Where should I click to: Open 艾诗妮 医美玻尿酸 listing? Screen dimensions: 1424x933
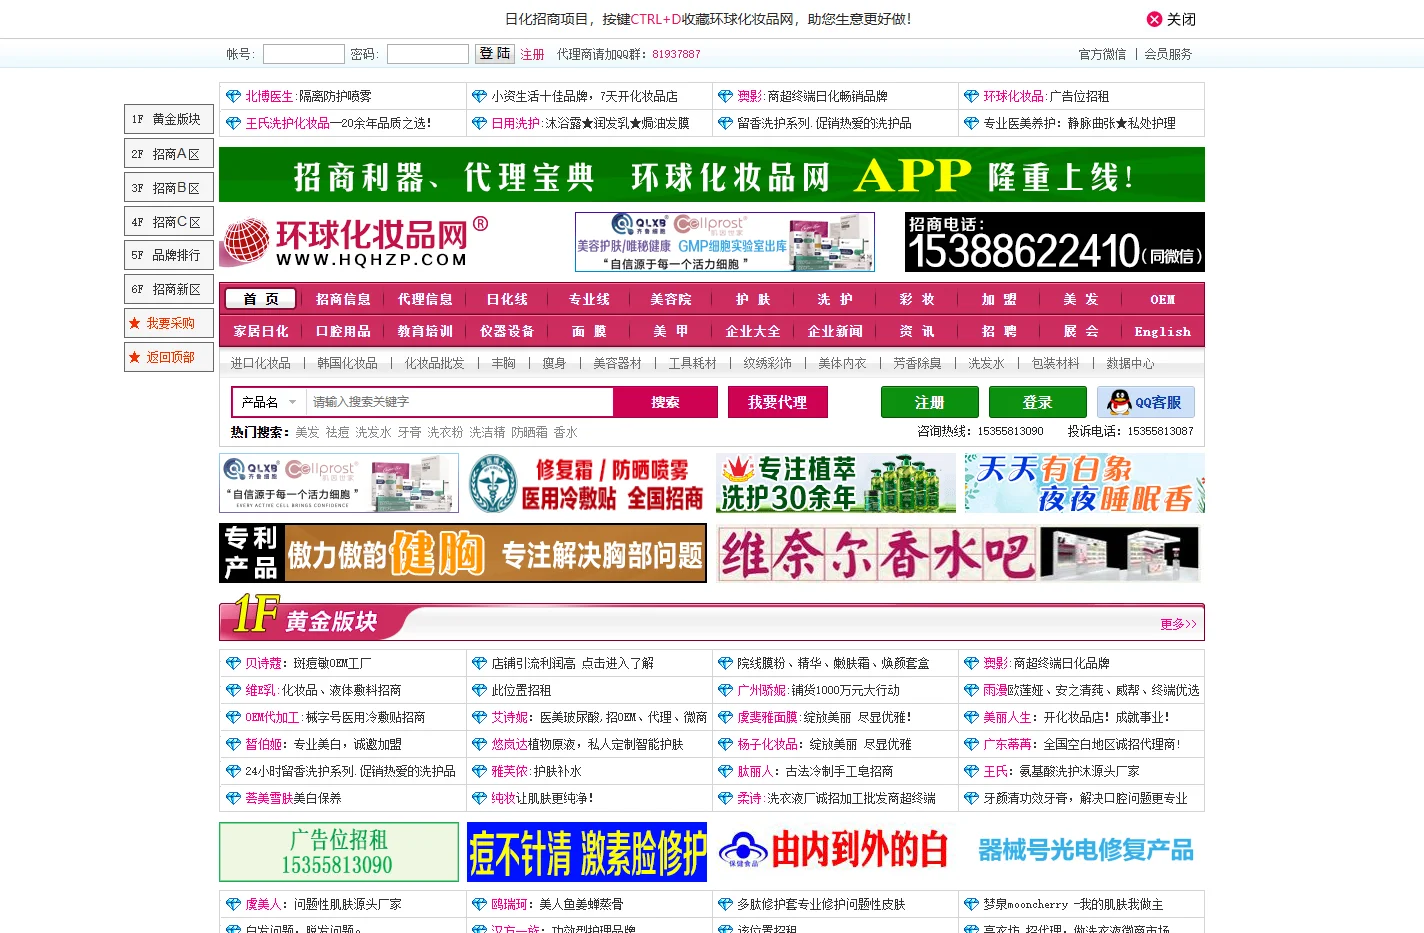(x=599, y=717)
